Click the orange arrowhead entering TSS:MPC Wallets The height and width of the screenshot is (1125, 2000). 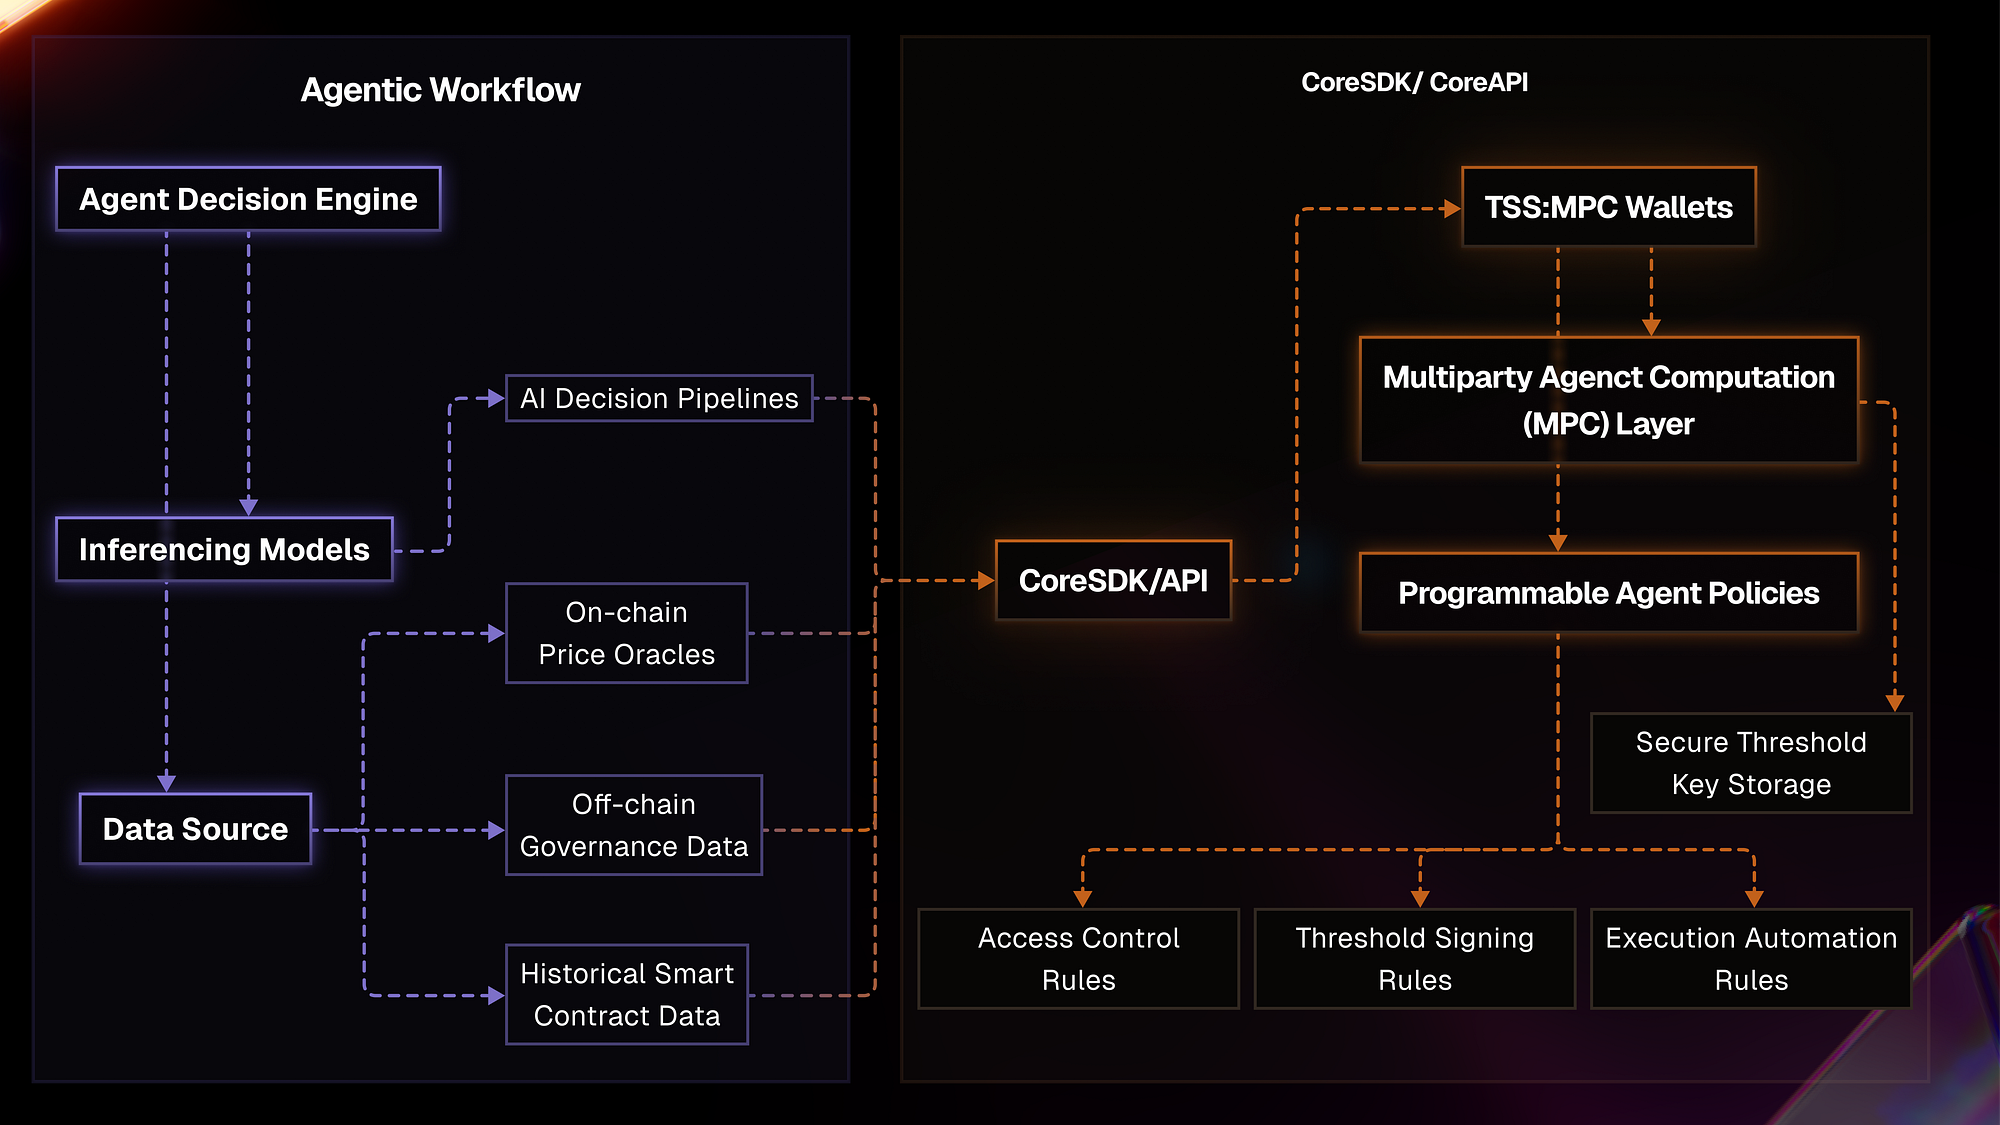point(1452,209)
